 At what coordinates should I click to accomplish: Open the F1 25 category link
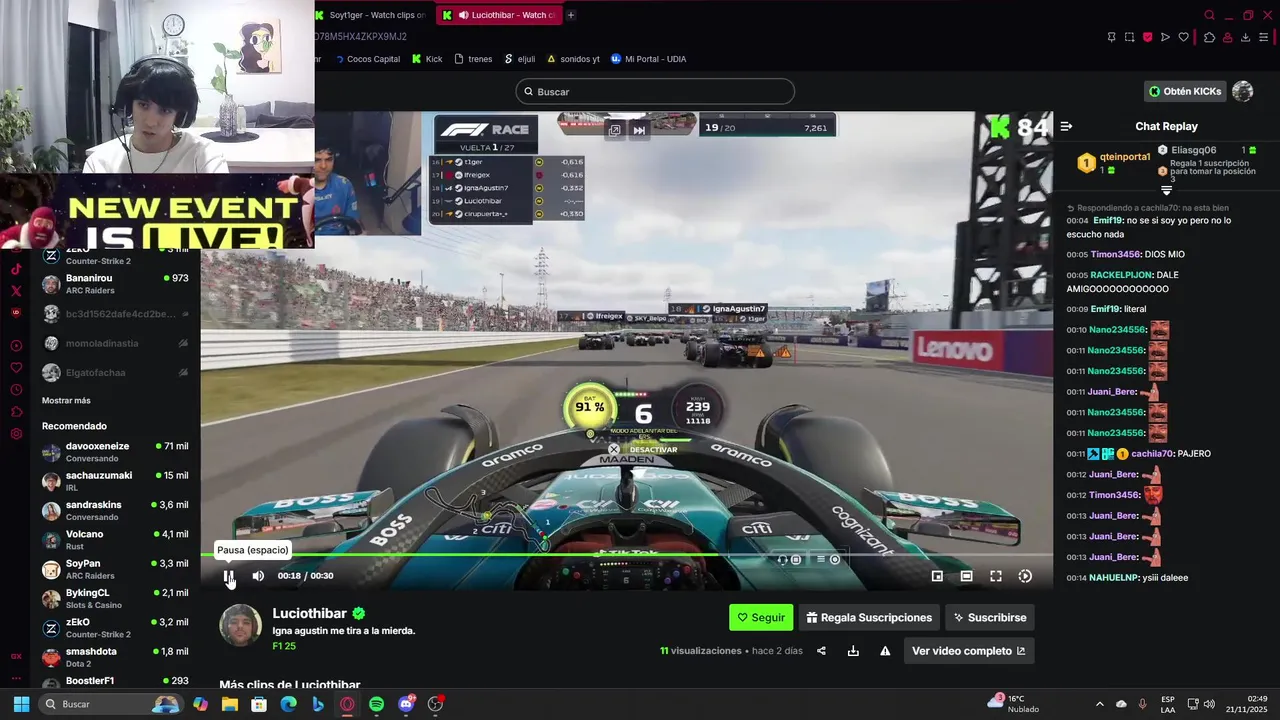tap(284, 646)
